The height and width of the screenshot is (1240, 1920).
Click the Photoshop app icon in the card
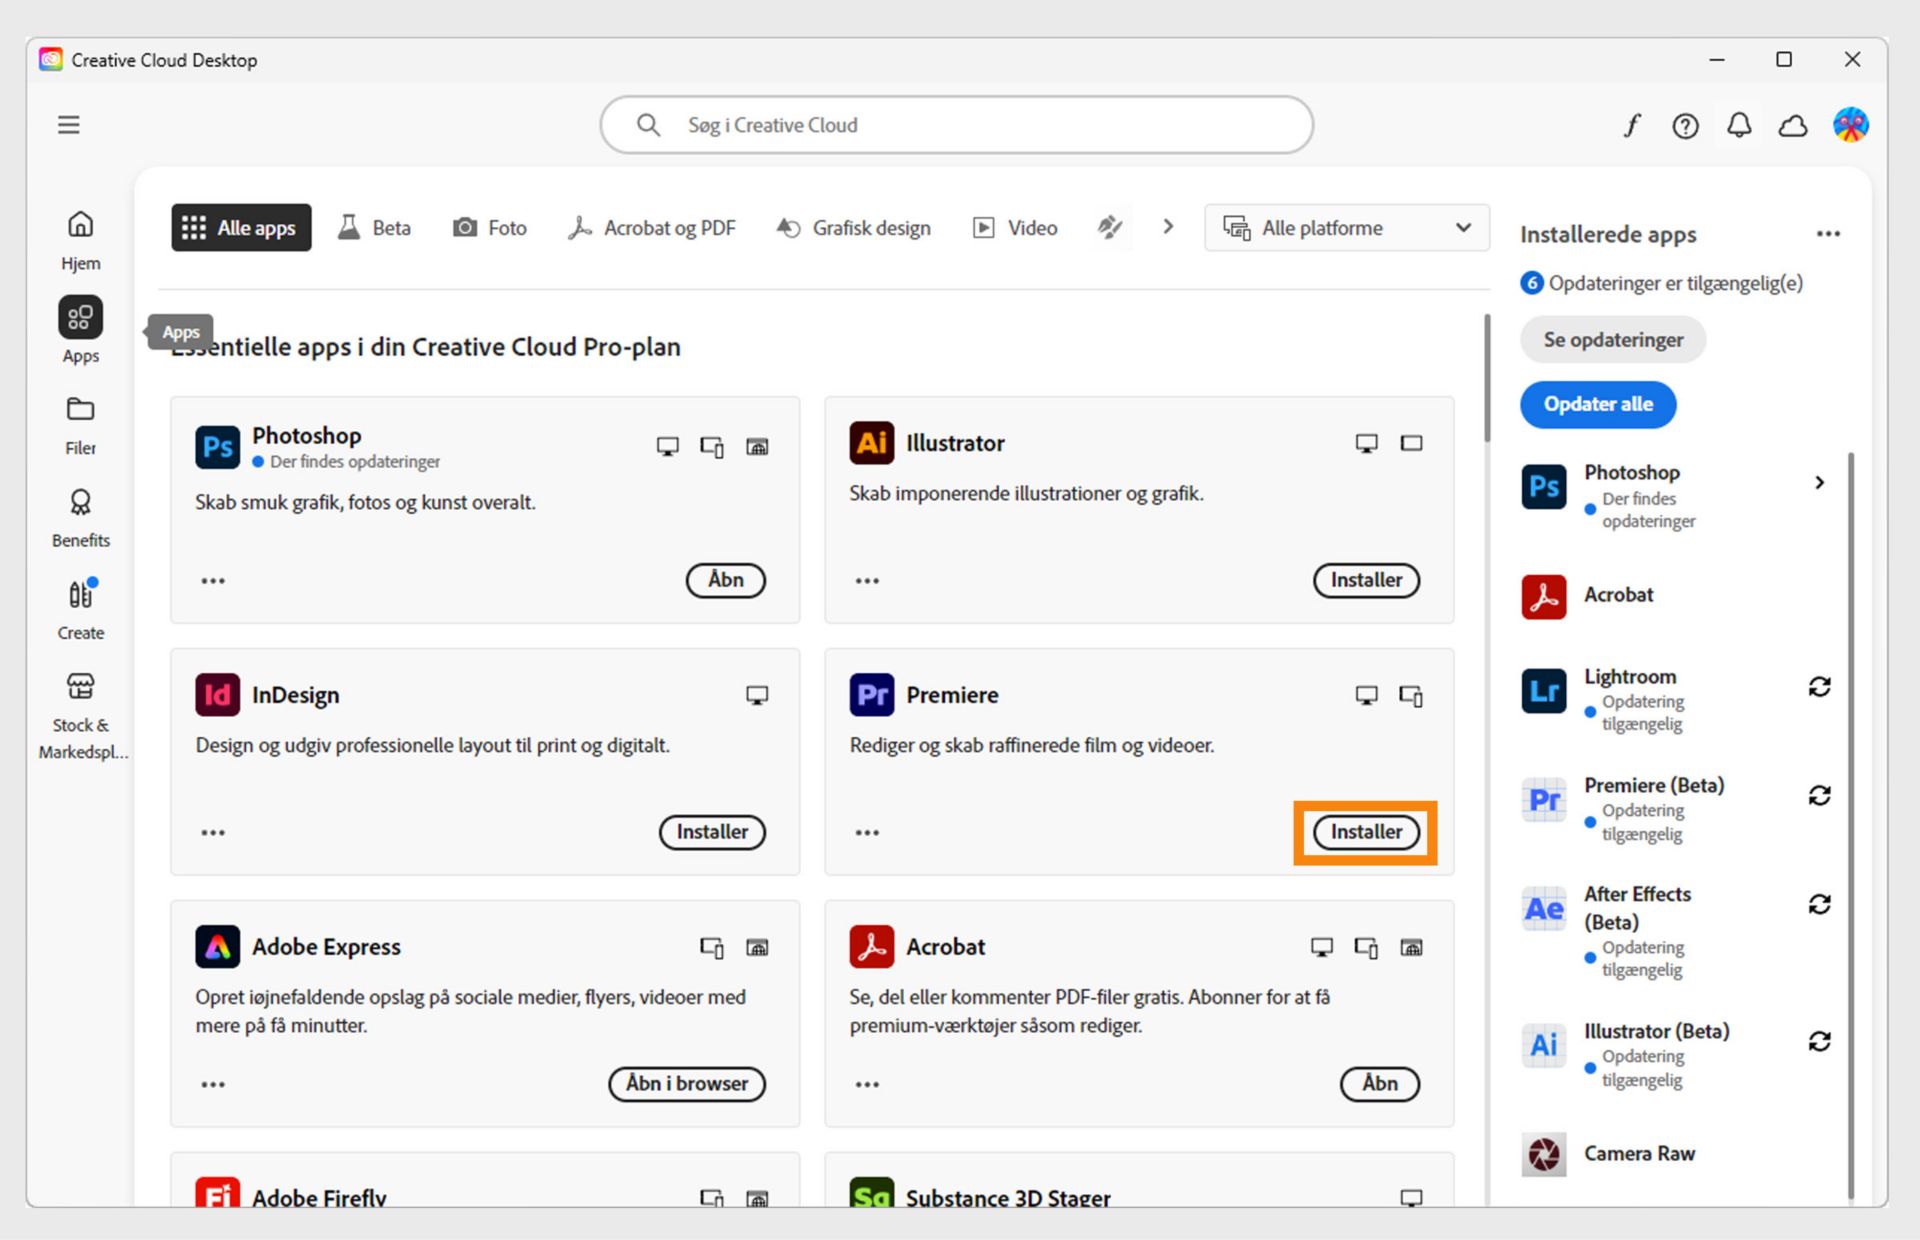(x=217, y=447)
